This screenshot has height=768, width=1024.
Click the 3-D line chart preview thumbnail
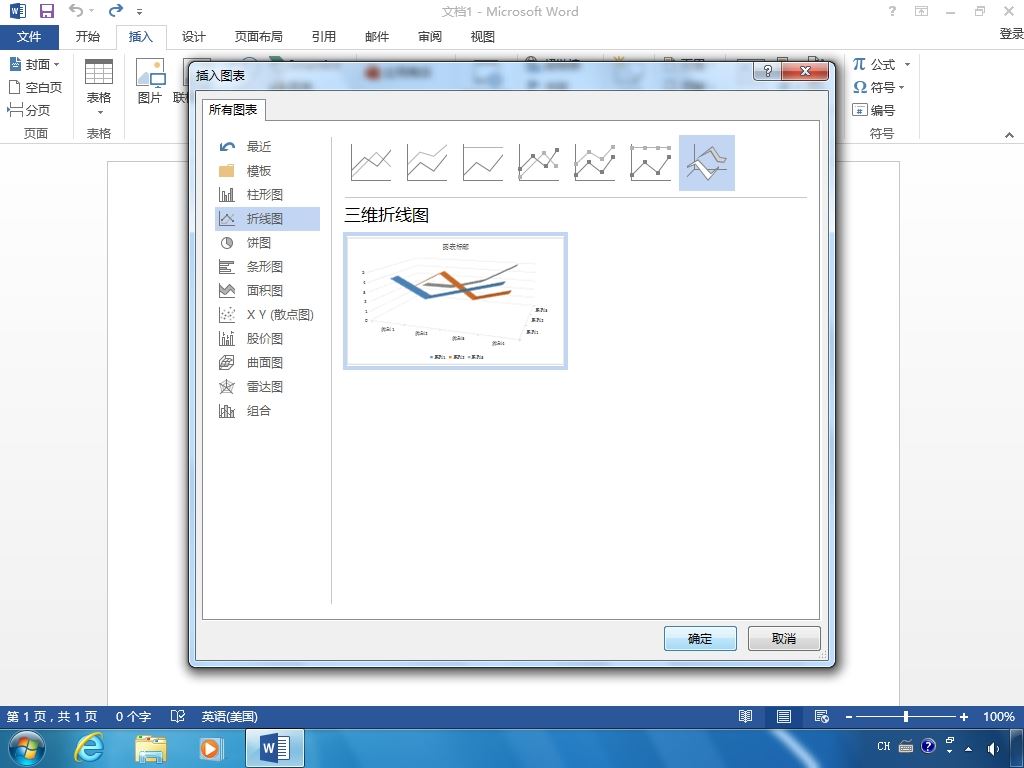click(x=455, y=301)
